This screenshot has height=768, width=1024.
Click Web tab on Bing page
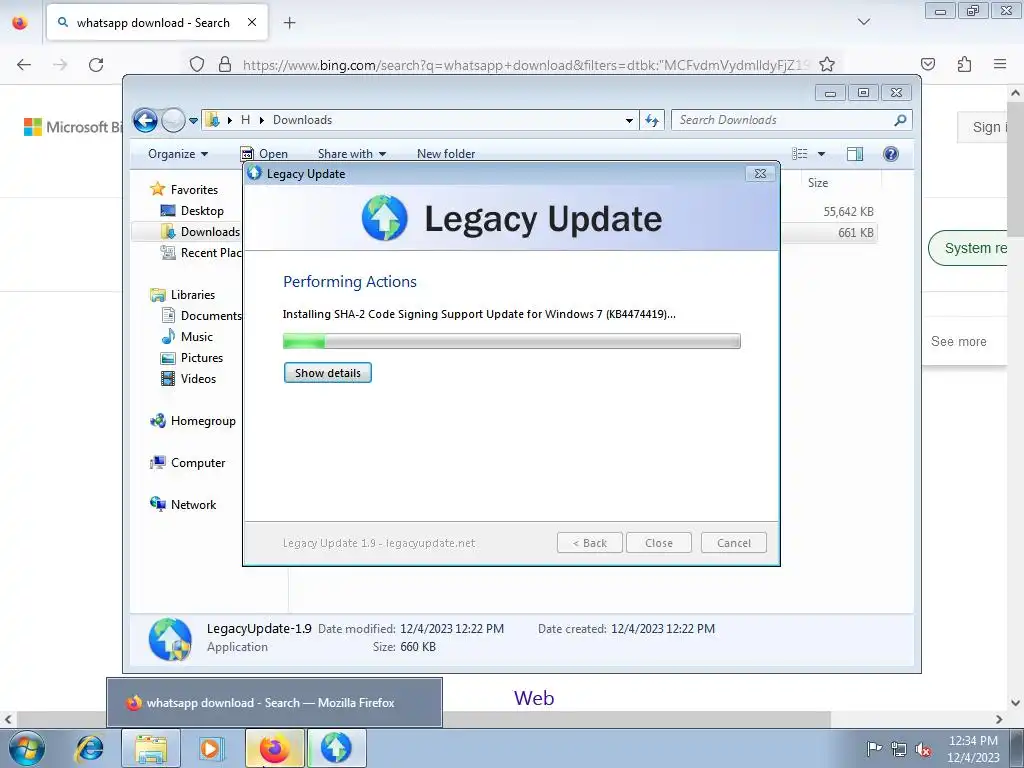[x=534, y=698]
